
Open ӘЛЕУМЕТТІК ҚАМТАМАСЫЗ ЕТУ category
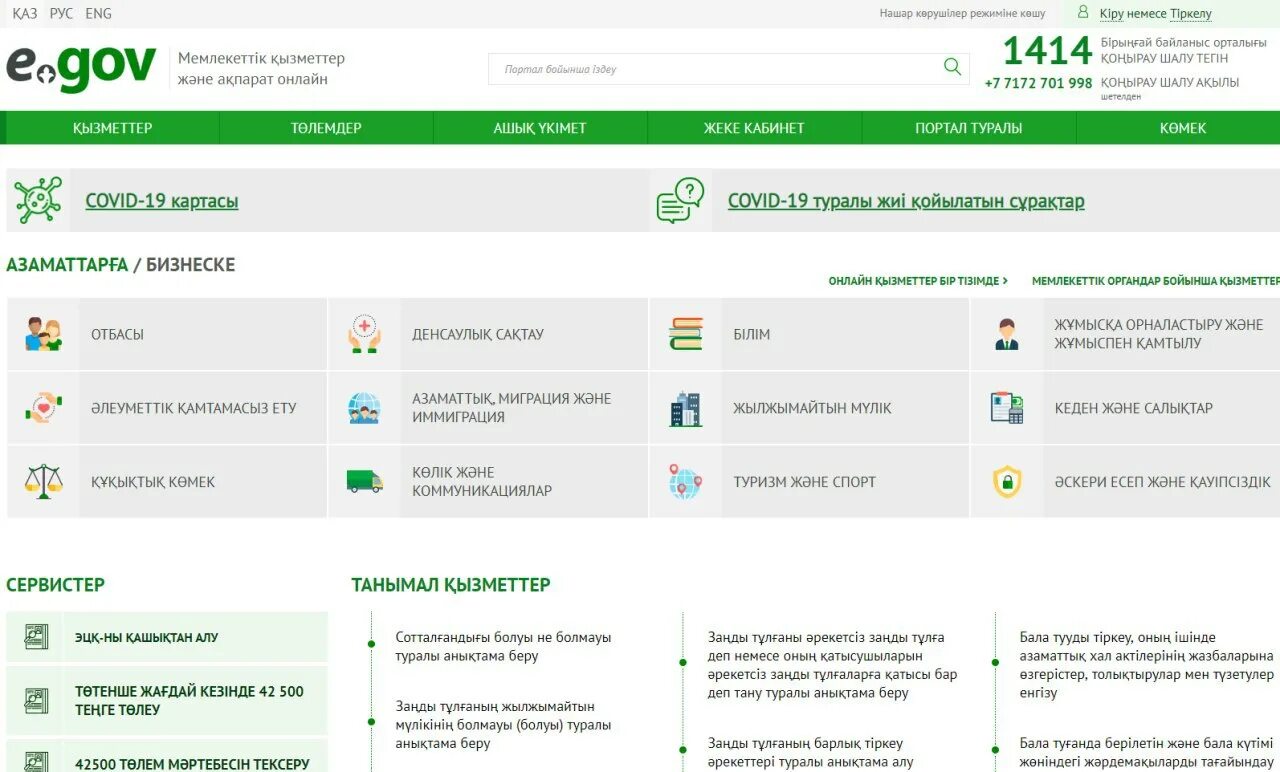click(167, 408)
